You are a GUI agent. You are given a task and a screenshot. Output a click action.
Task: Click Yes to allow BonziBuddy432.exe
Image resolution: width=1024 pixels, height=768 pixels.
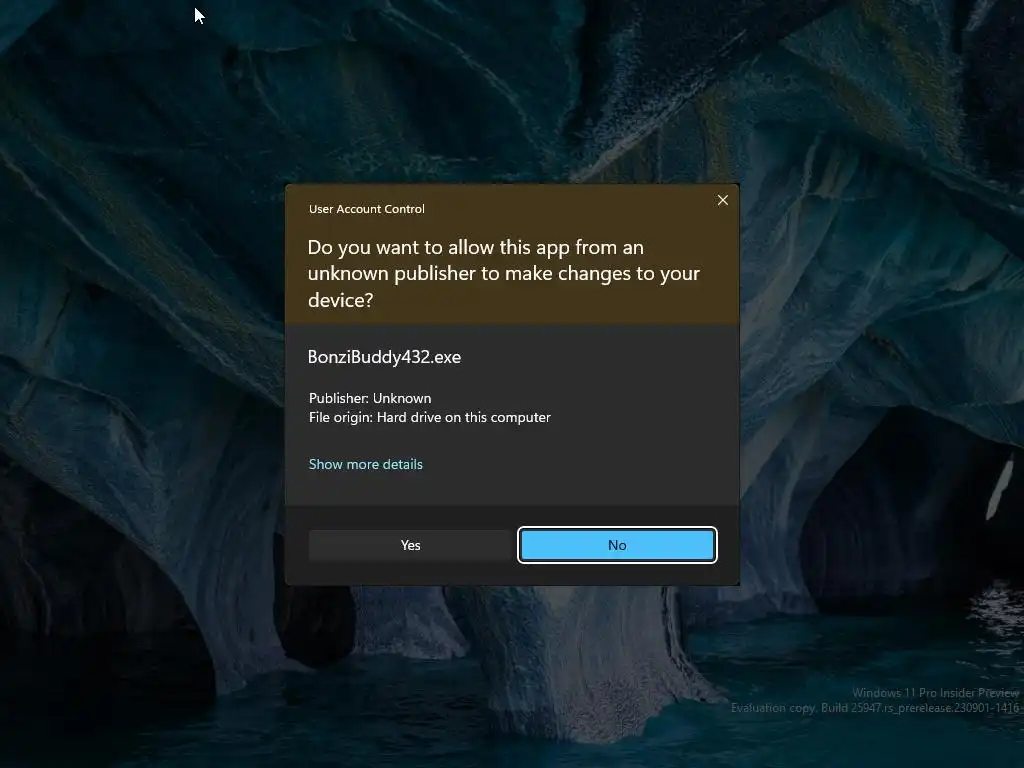point(410,545)
